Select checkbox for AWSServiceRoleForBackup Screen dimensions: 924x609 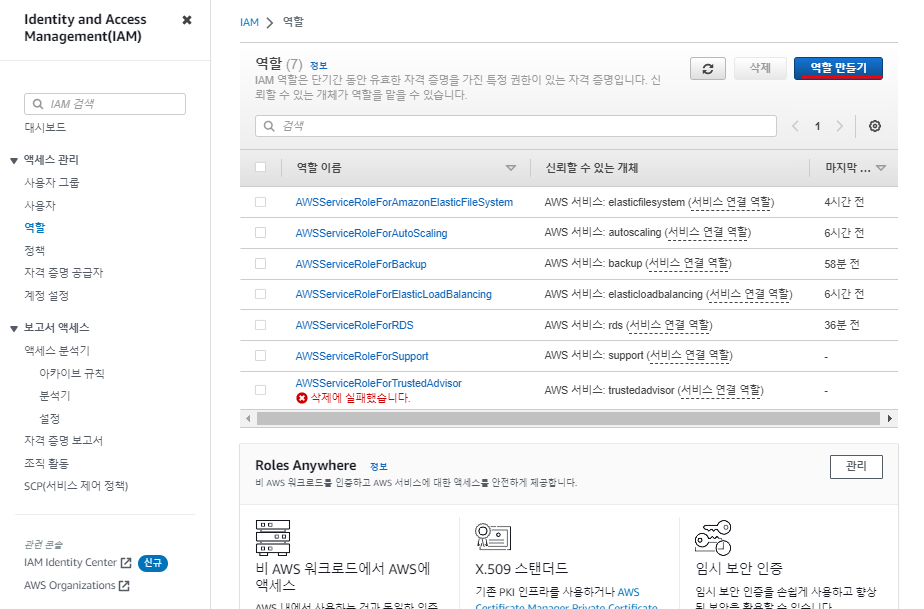[260, 264]
